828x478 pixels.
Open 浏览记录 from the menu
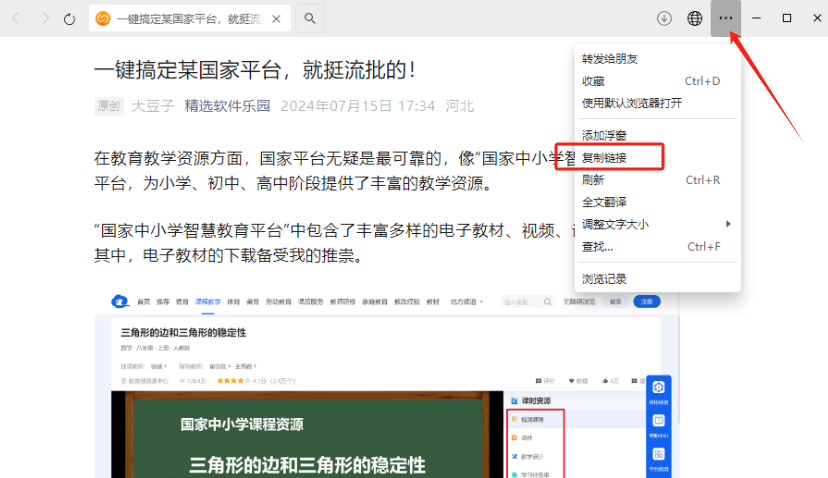604,278
